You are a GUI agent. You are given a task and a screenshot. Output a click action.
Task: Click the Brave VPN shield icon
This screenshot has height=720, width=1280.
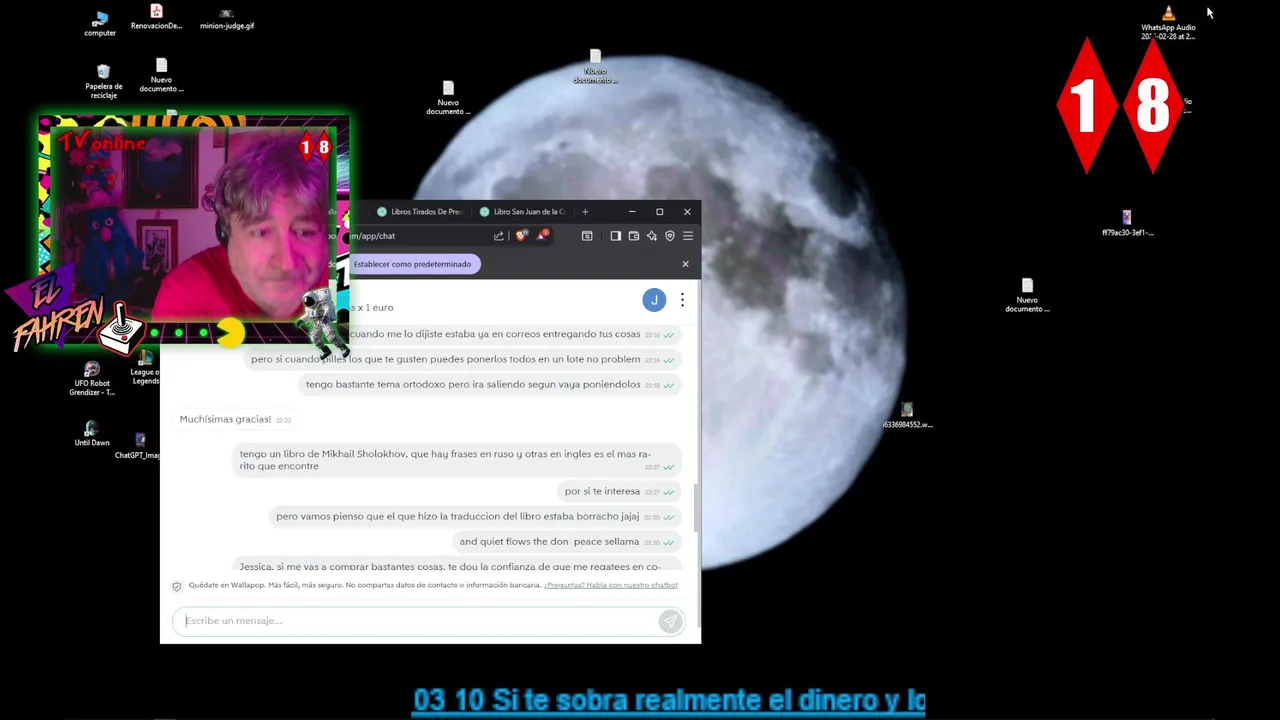pos(669,236)
